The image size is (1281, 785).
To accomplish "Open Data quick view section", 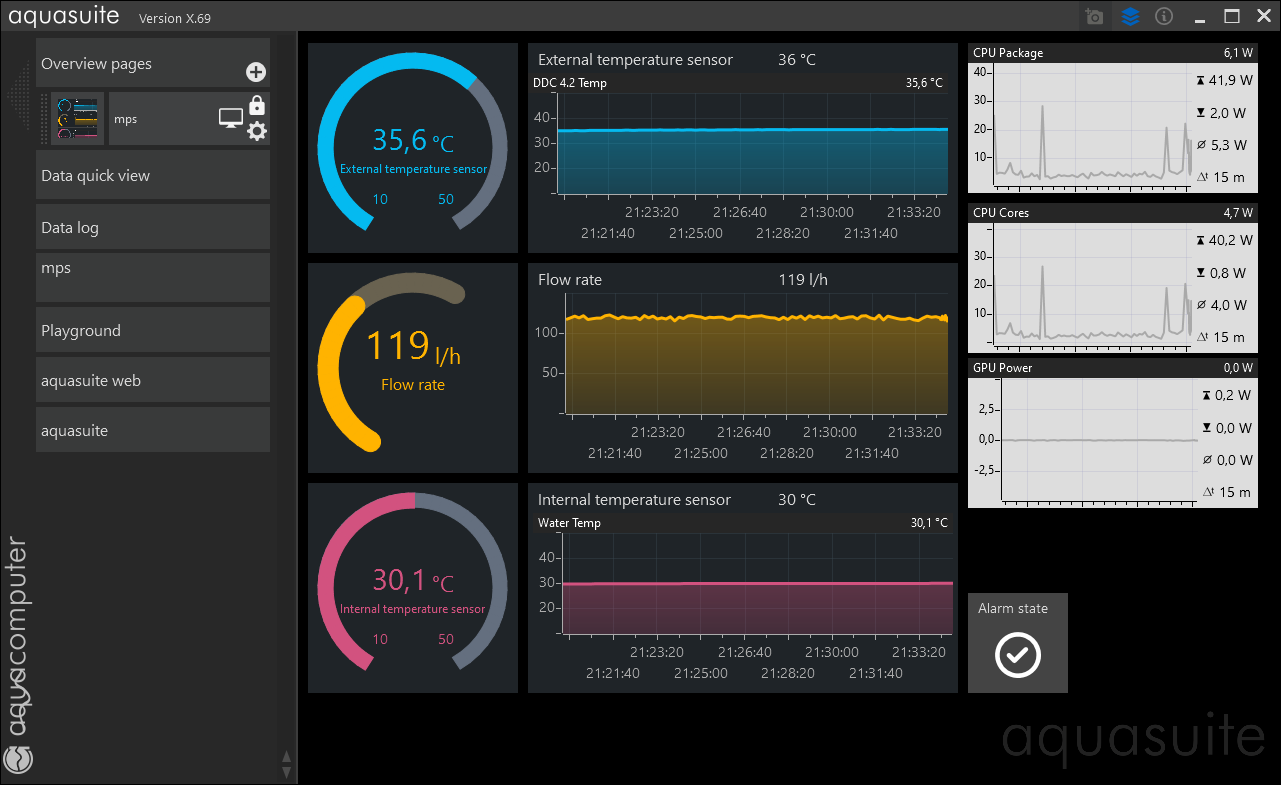I will click(x=153, y=175).
